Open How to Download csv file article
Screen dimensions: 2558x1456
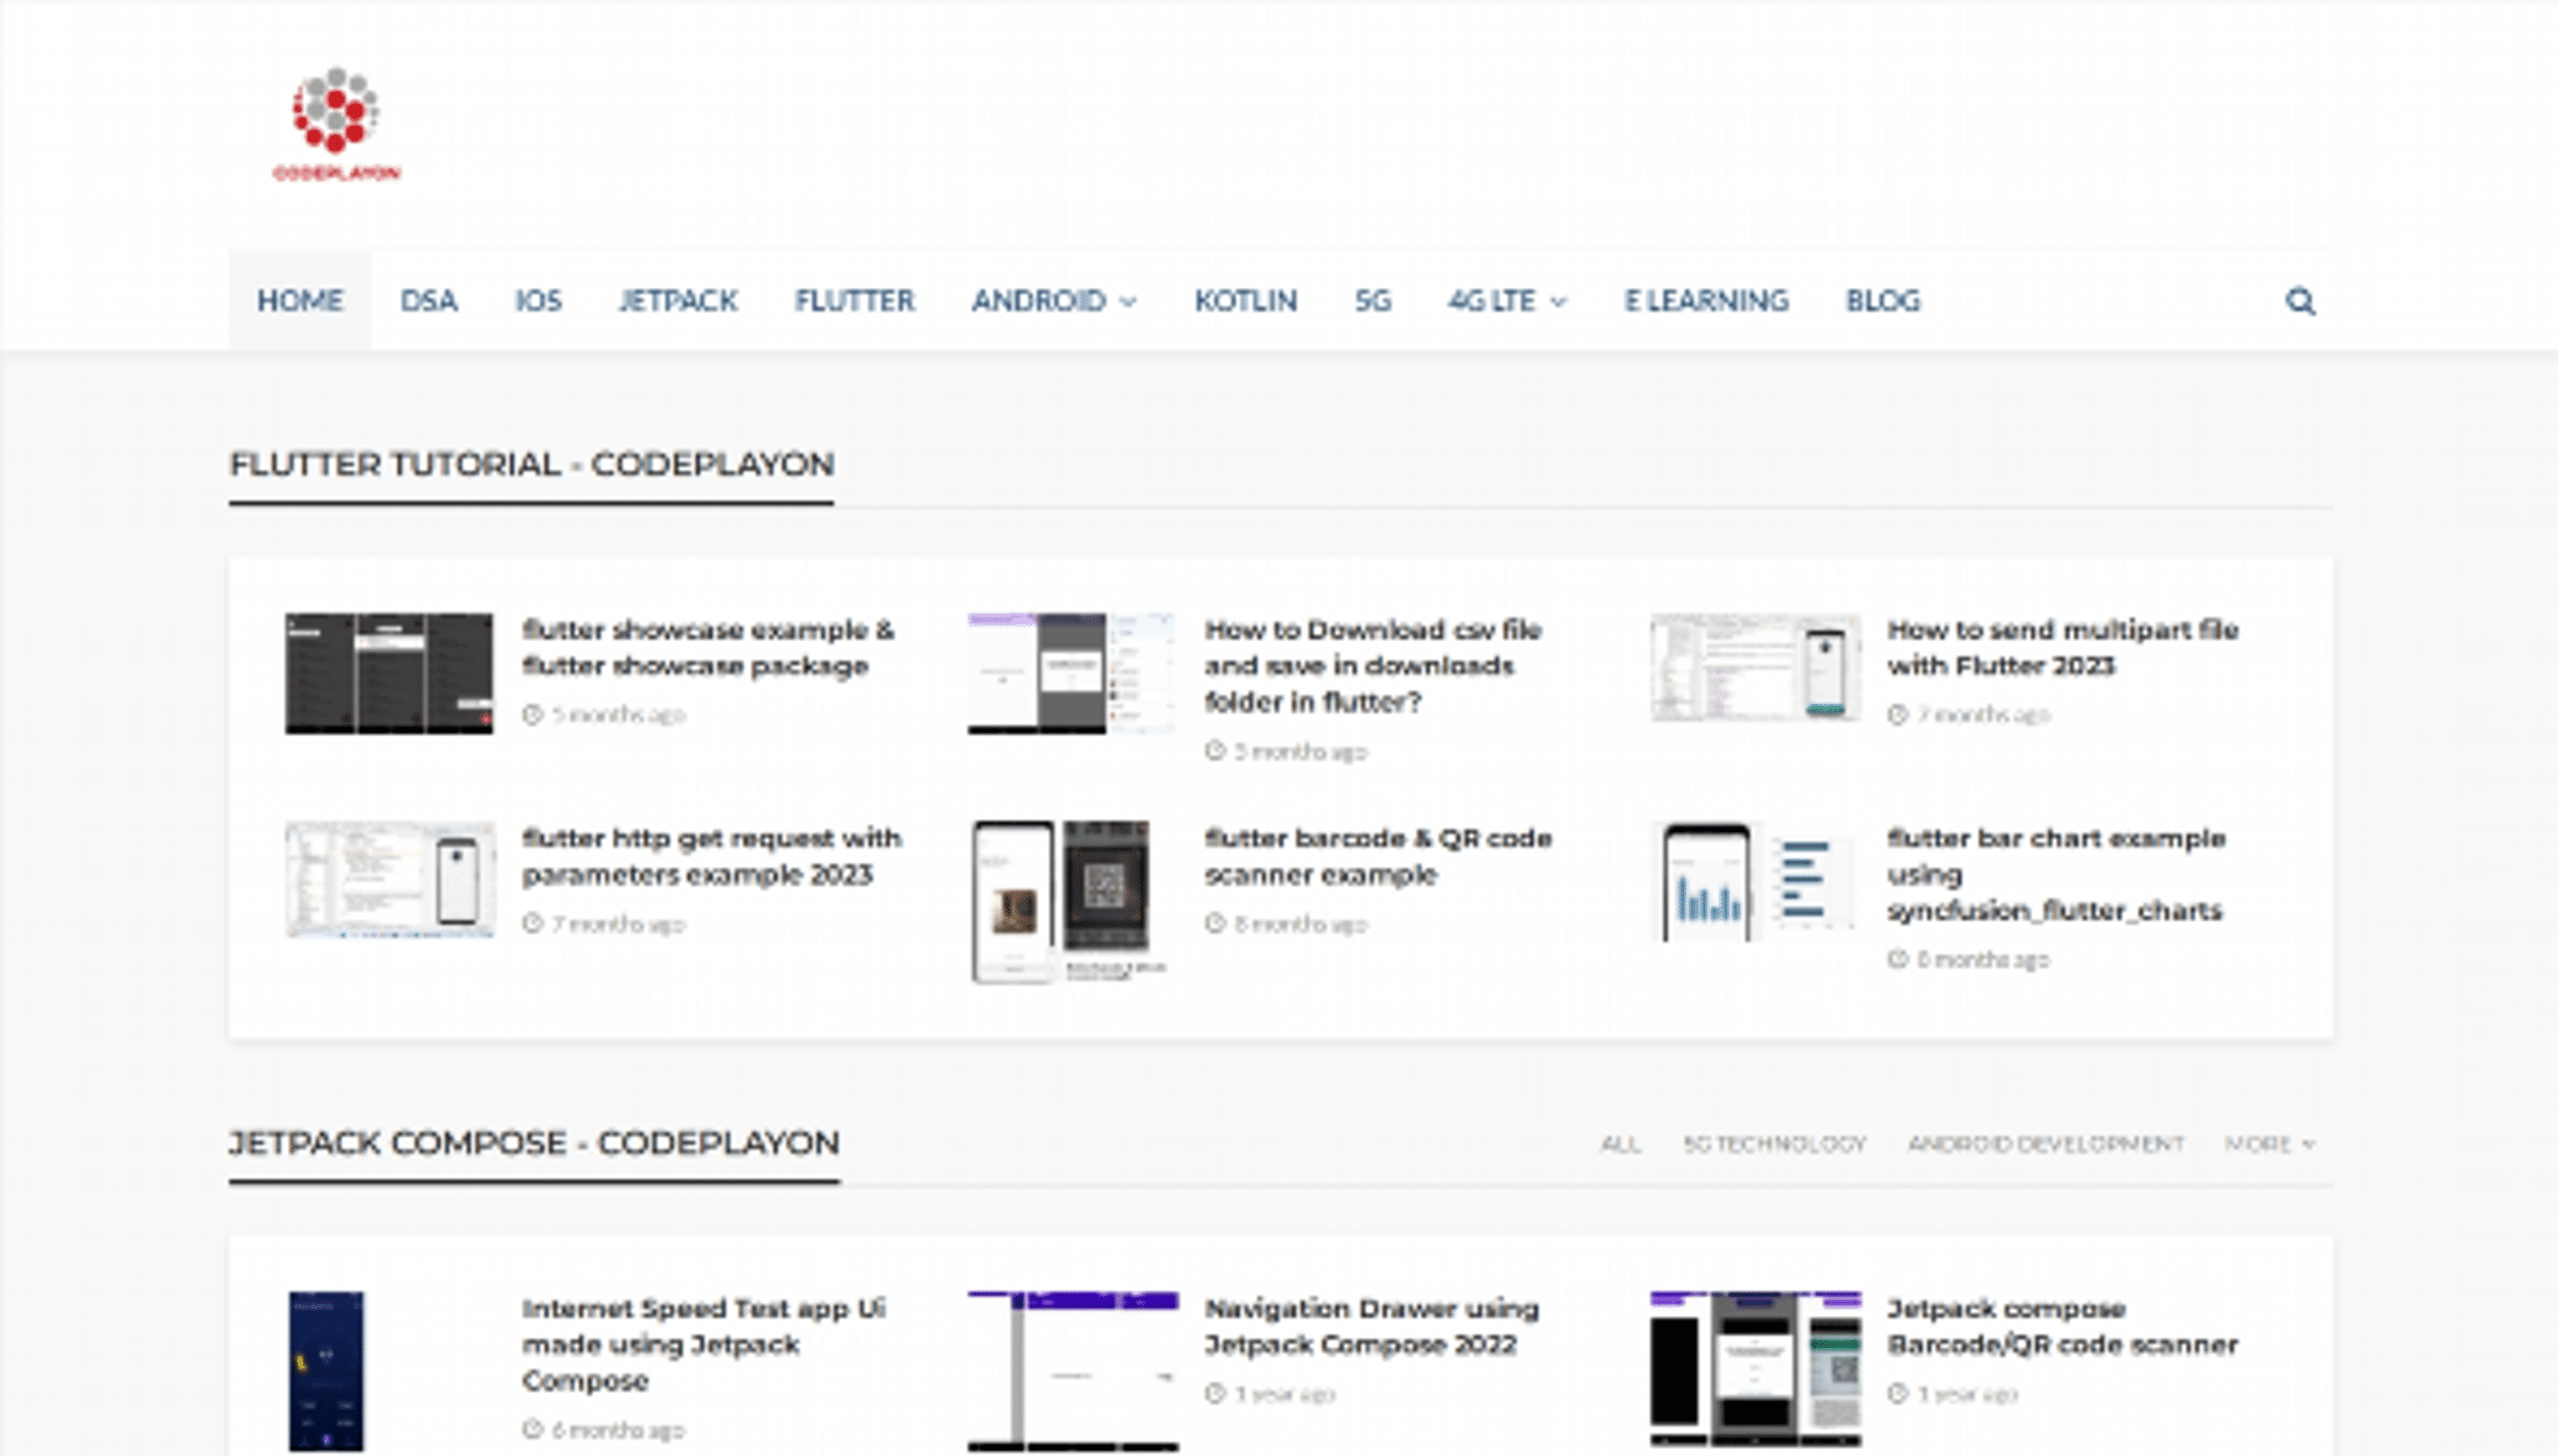(1372, 666)
